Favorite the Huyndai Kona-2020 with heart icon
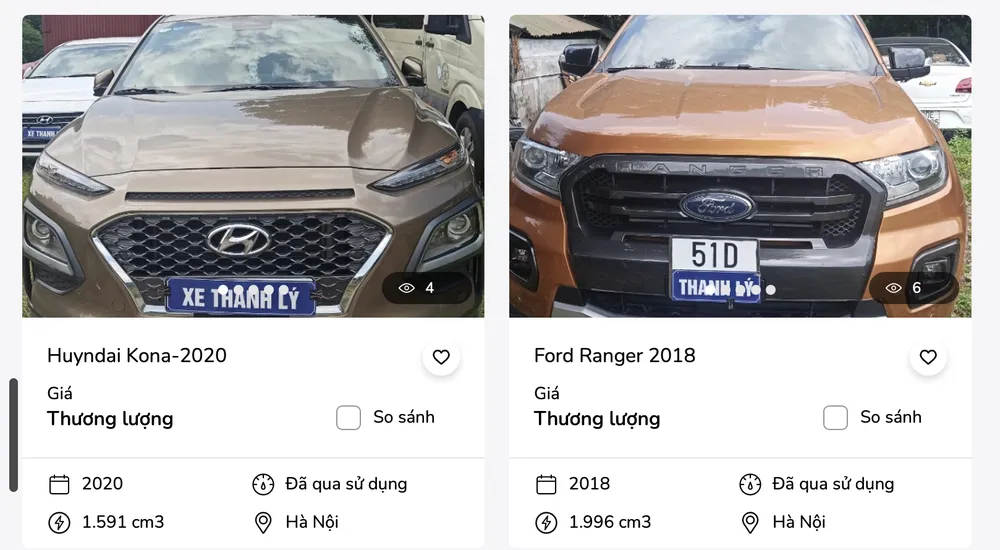Screen dimensions: 1000x550 tap(441, 357)
